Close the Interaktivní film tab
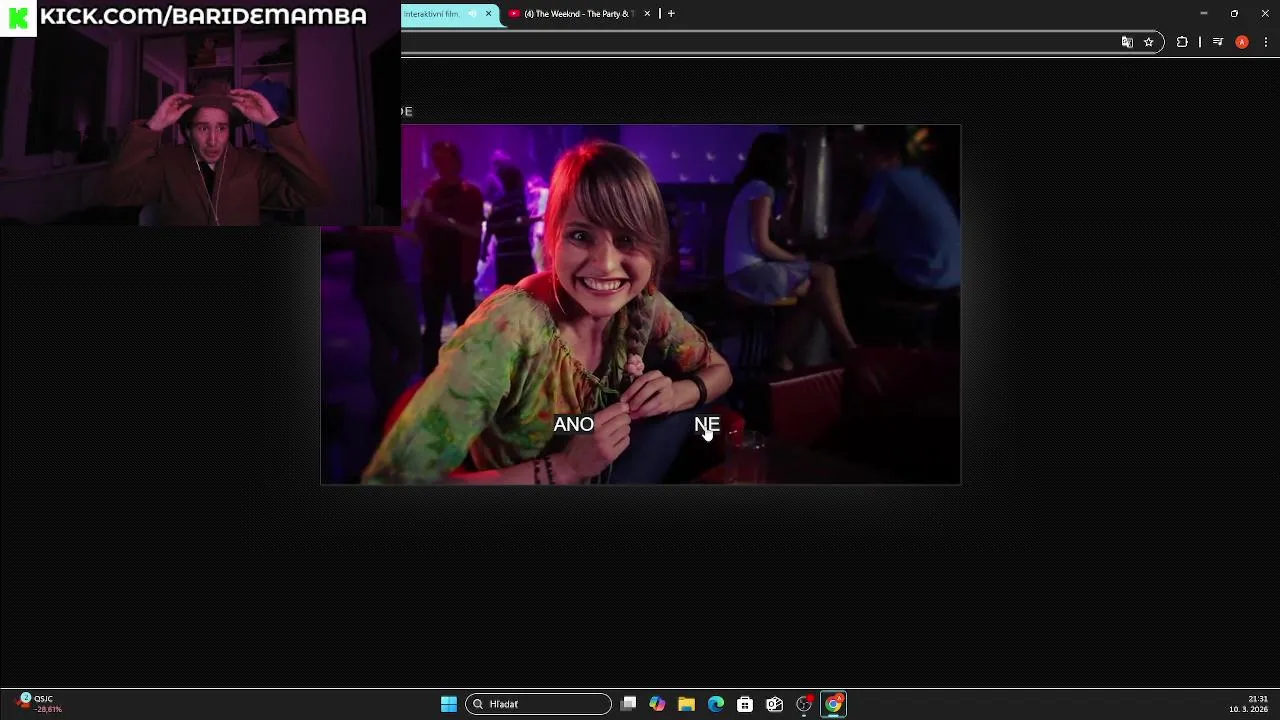Image resolution: width=1280 pixels, height=720 pixels. (488, 14)
